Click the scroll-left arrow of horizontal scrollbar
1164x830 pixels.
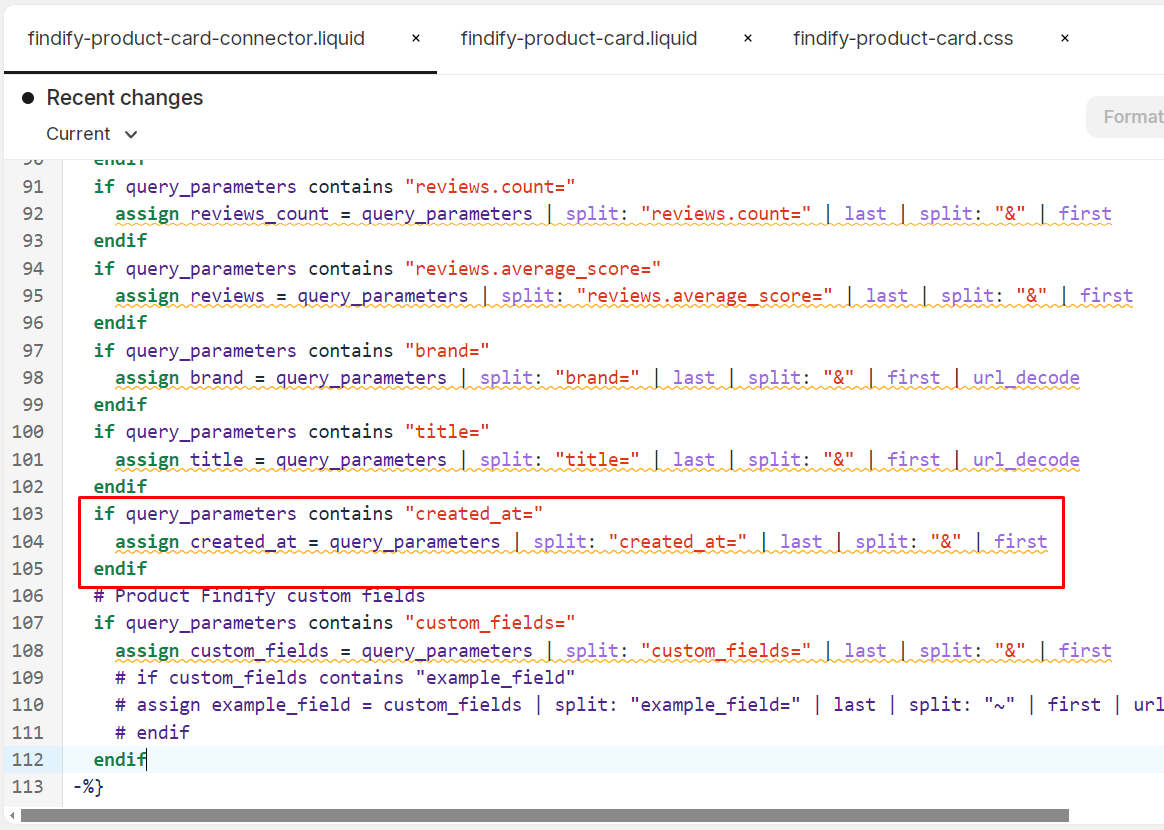[12, 816]
